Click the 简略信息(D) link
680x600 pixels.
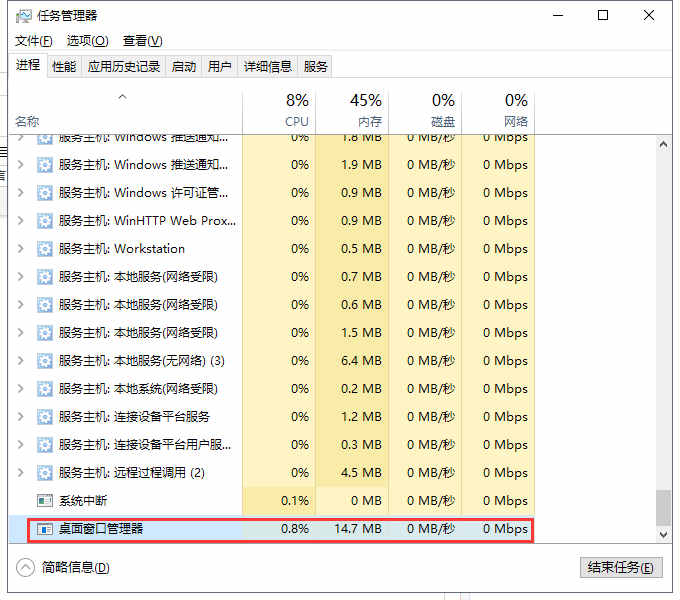75,567
